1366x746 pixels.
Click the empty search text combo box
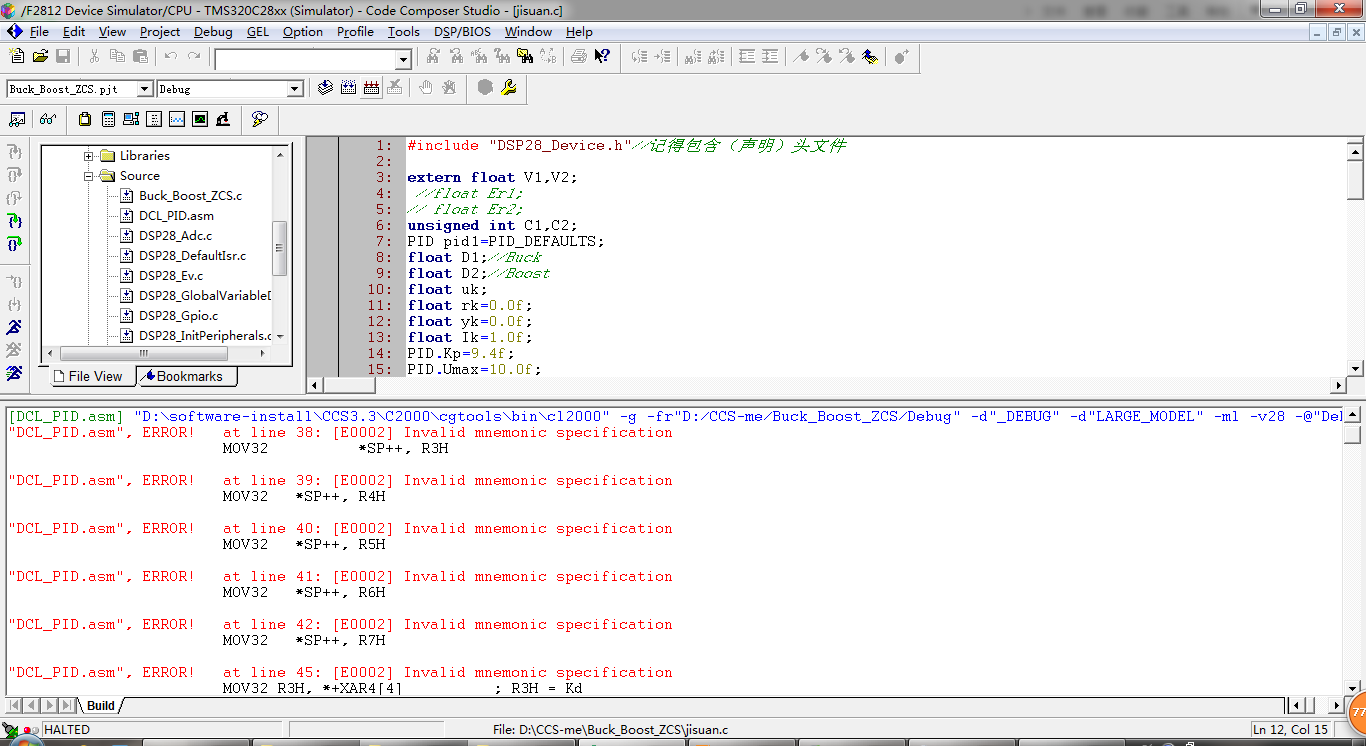coord(305,60)
